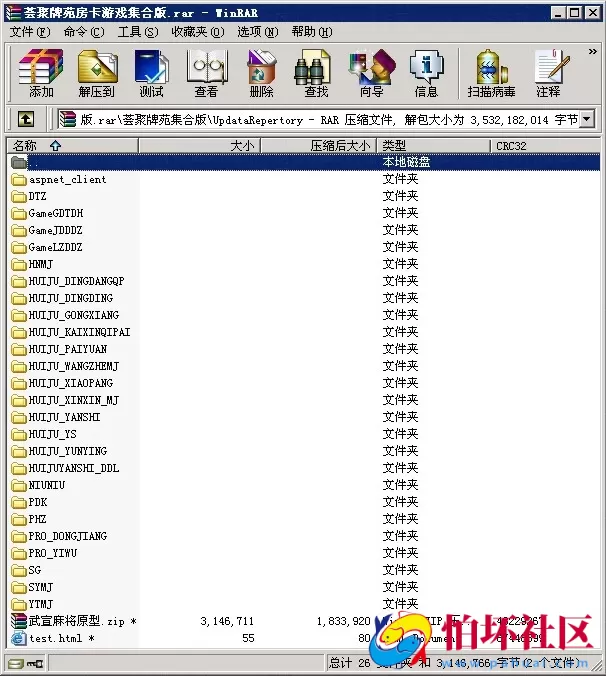Select the 武宣麻将原型.zip archive file
The height and width of the screenshot is (676, 606).
point(74,621)
